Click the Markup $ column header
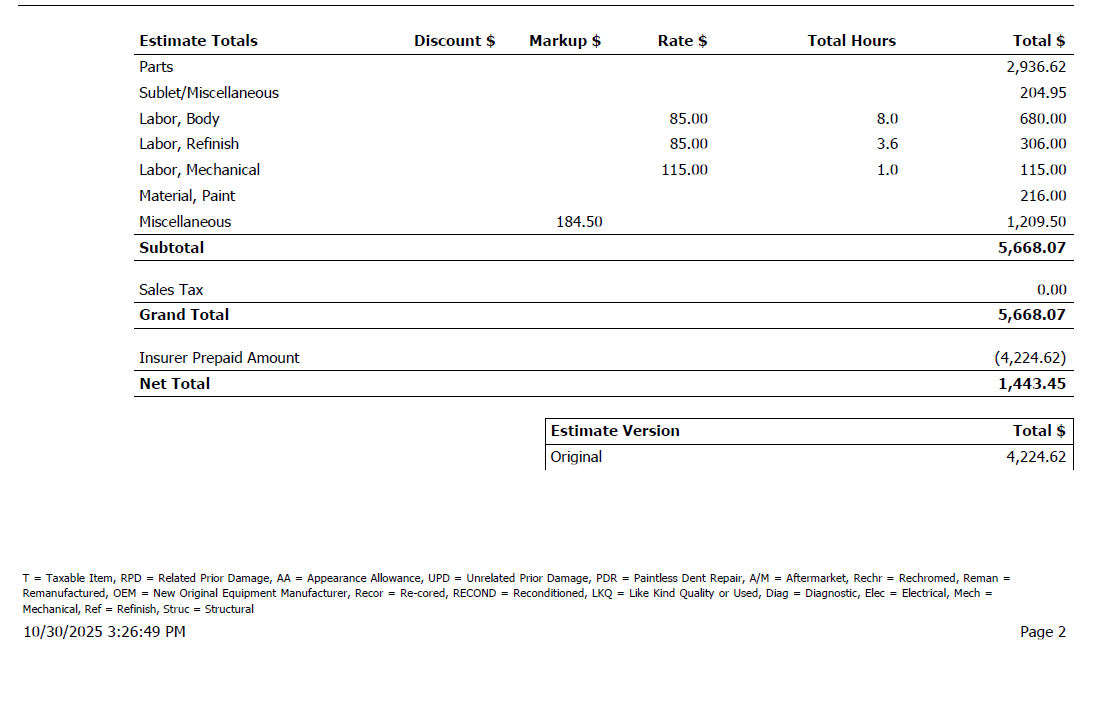Viewport: 1106px width, 705px height. click(x=565, y=41)
